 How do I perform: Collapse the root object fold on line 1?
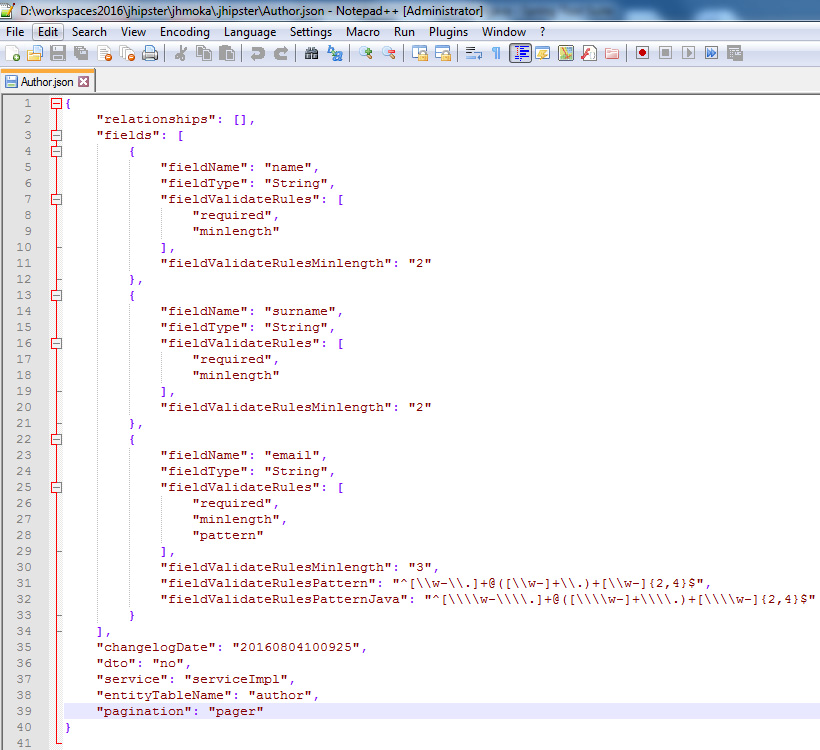(x=56, y=104)
